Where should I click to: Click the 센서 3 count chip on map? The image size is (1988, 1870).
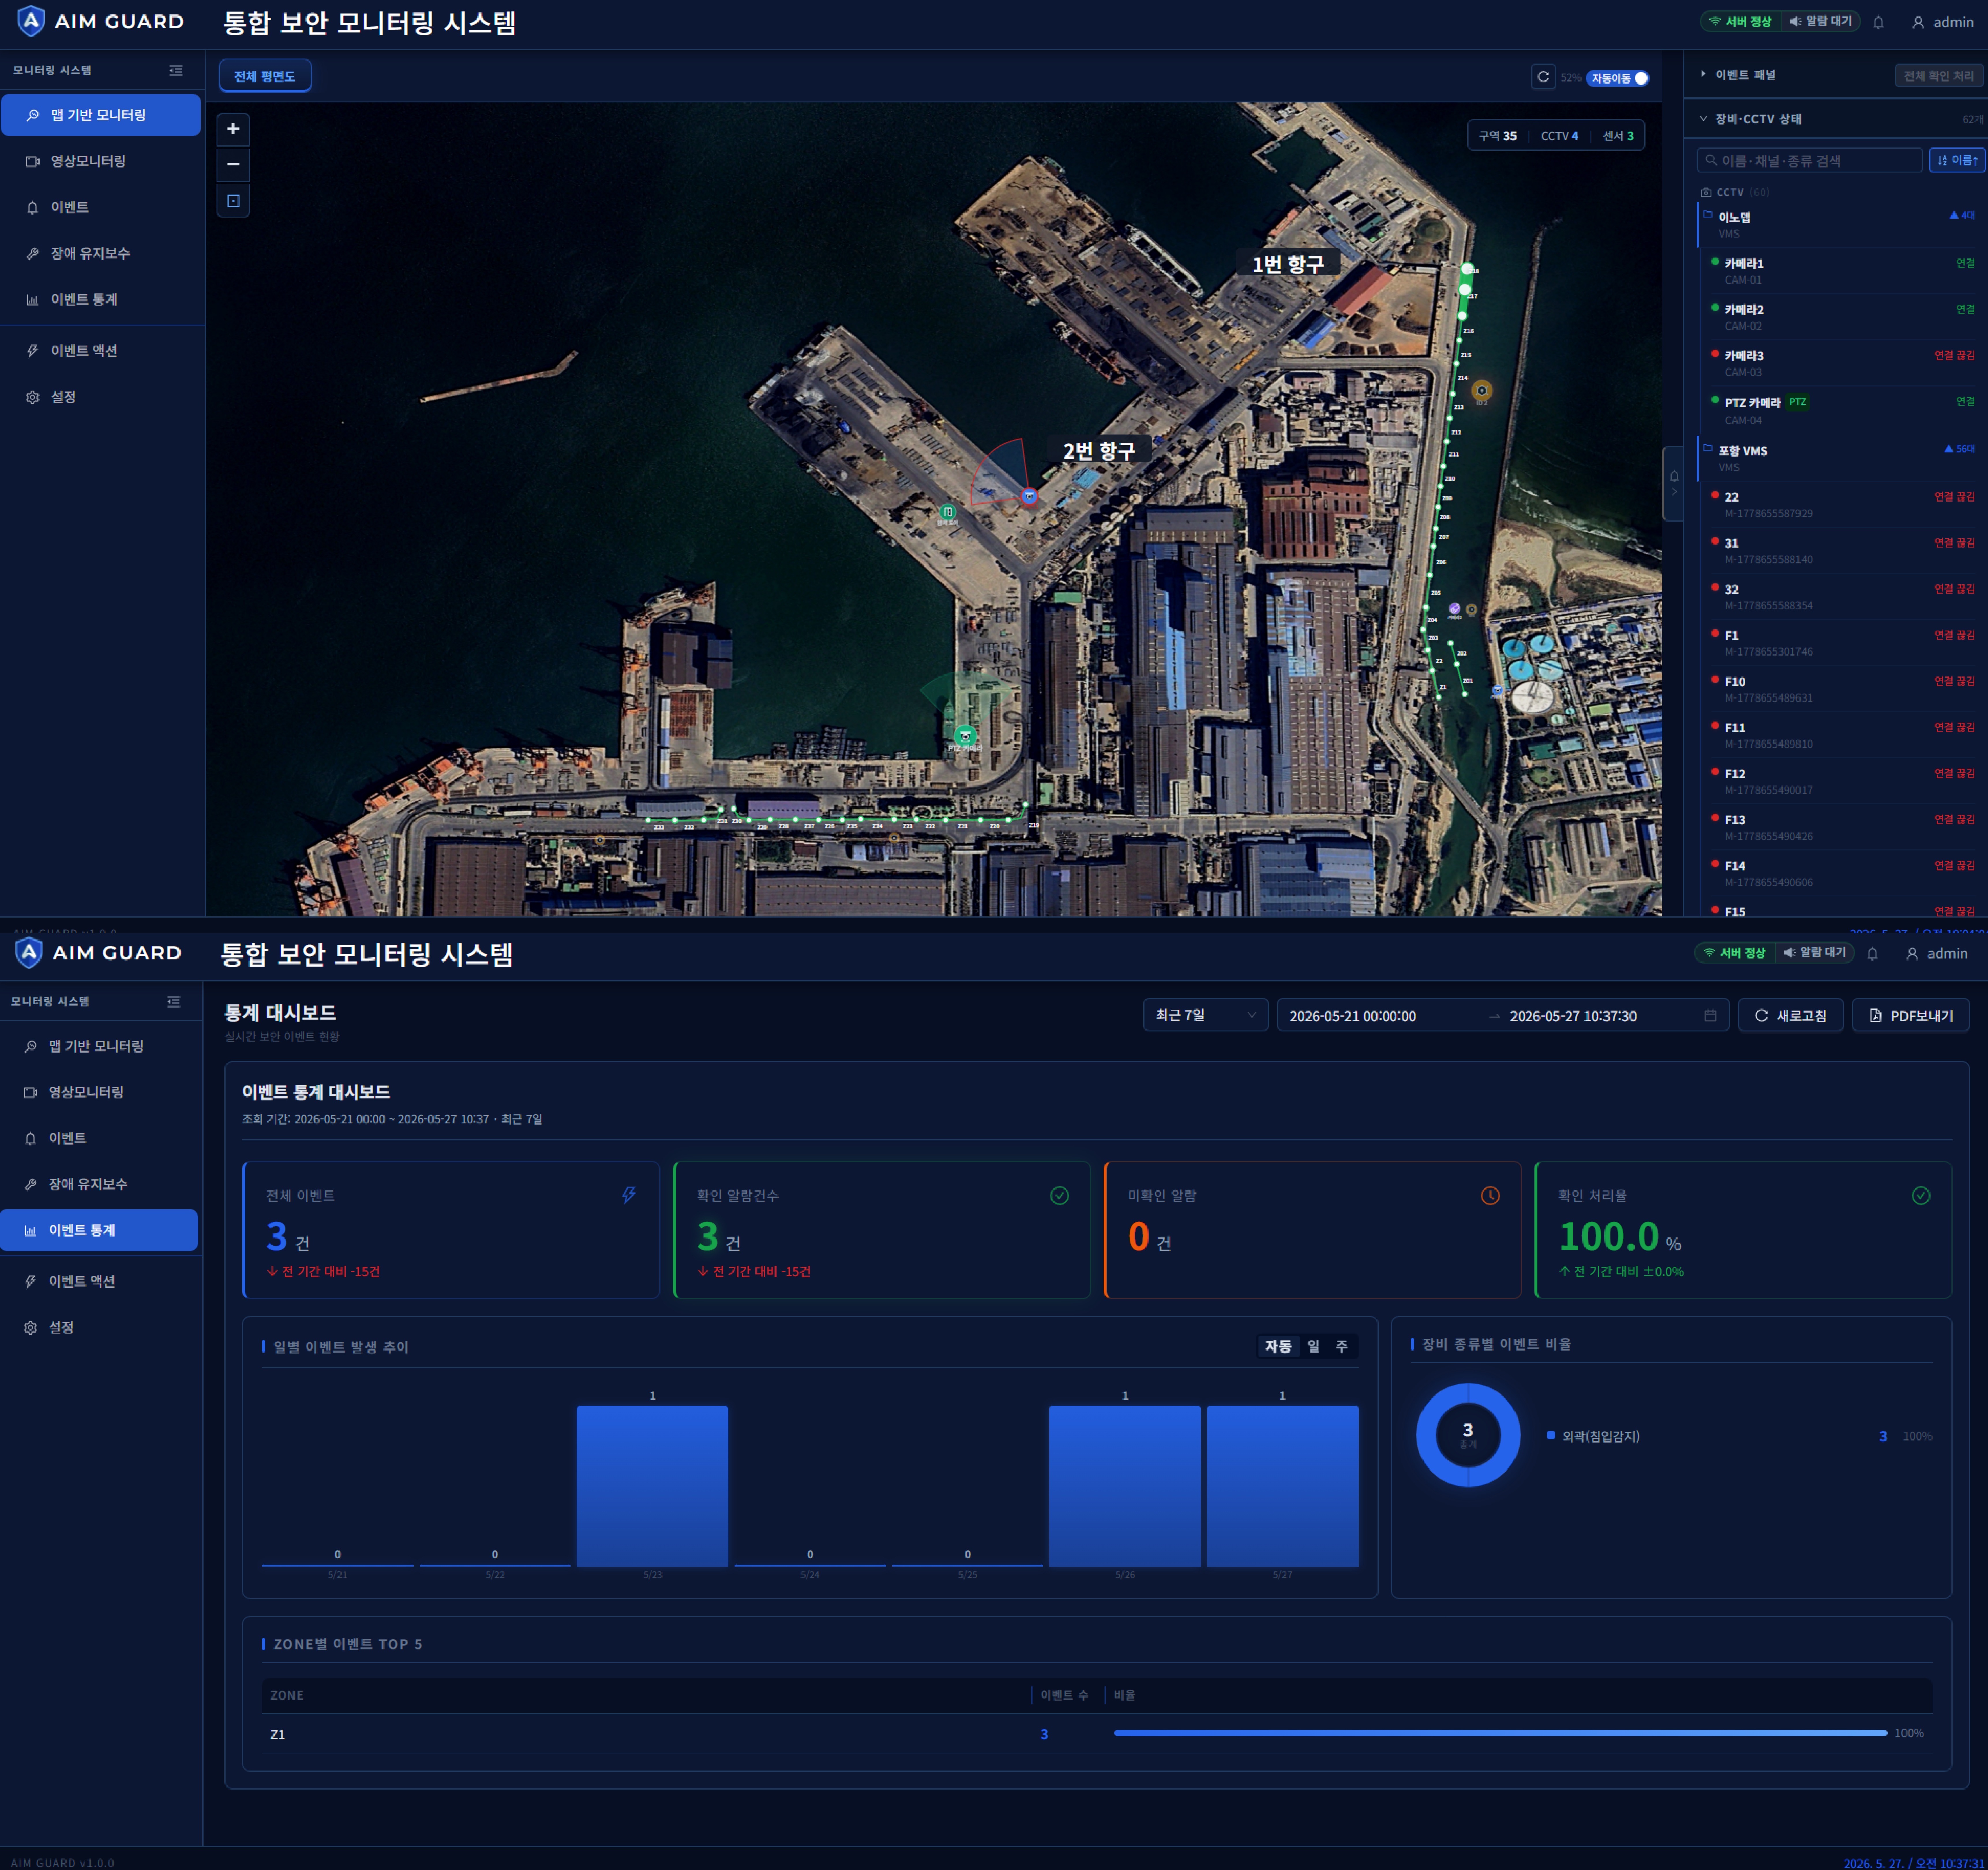pyautogui.click(x=1618, y=136)
